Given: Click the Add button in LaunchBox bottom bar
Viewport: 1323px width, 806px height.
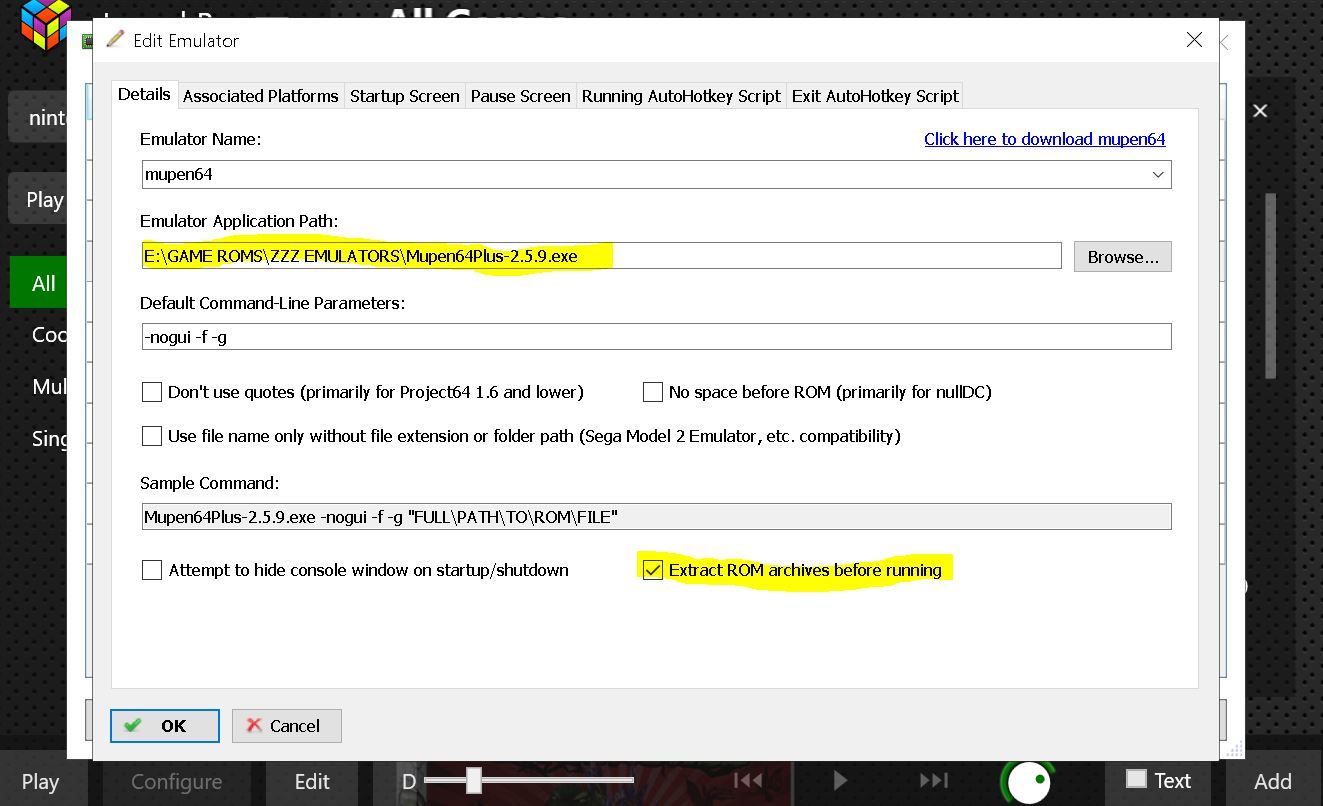Looking at the screenshot, I should point(1273,782).
